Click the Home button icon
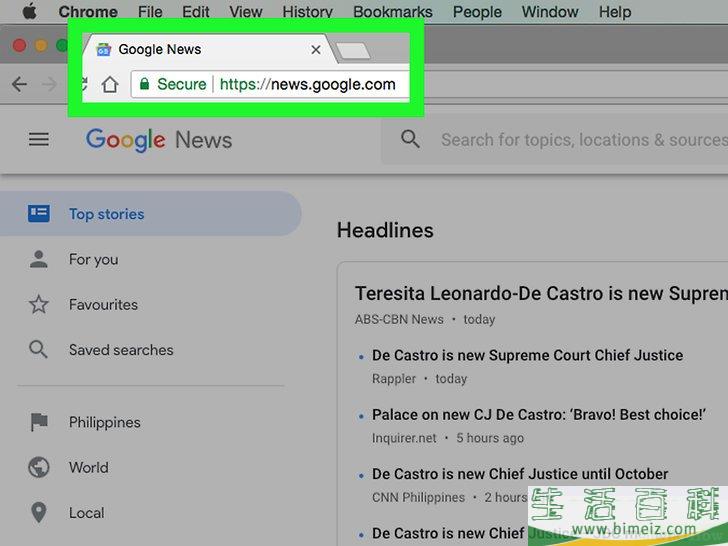Image resolution: width=728 pixels, height=546 pixels. tap(110, 84)
